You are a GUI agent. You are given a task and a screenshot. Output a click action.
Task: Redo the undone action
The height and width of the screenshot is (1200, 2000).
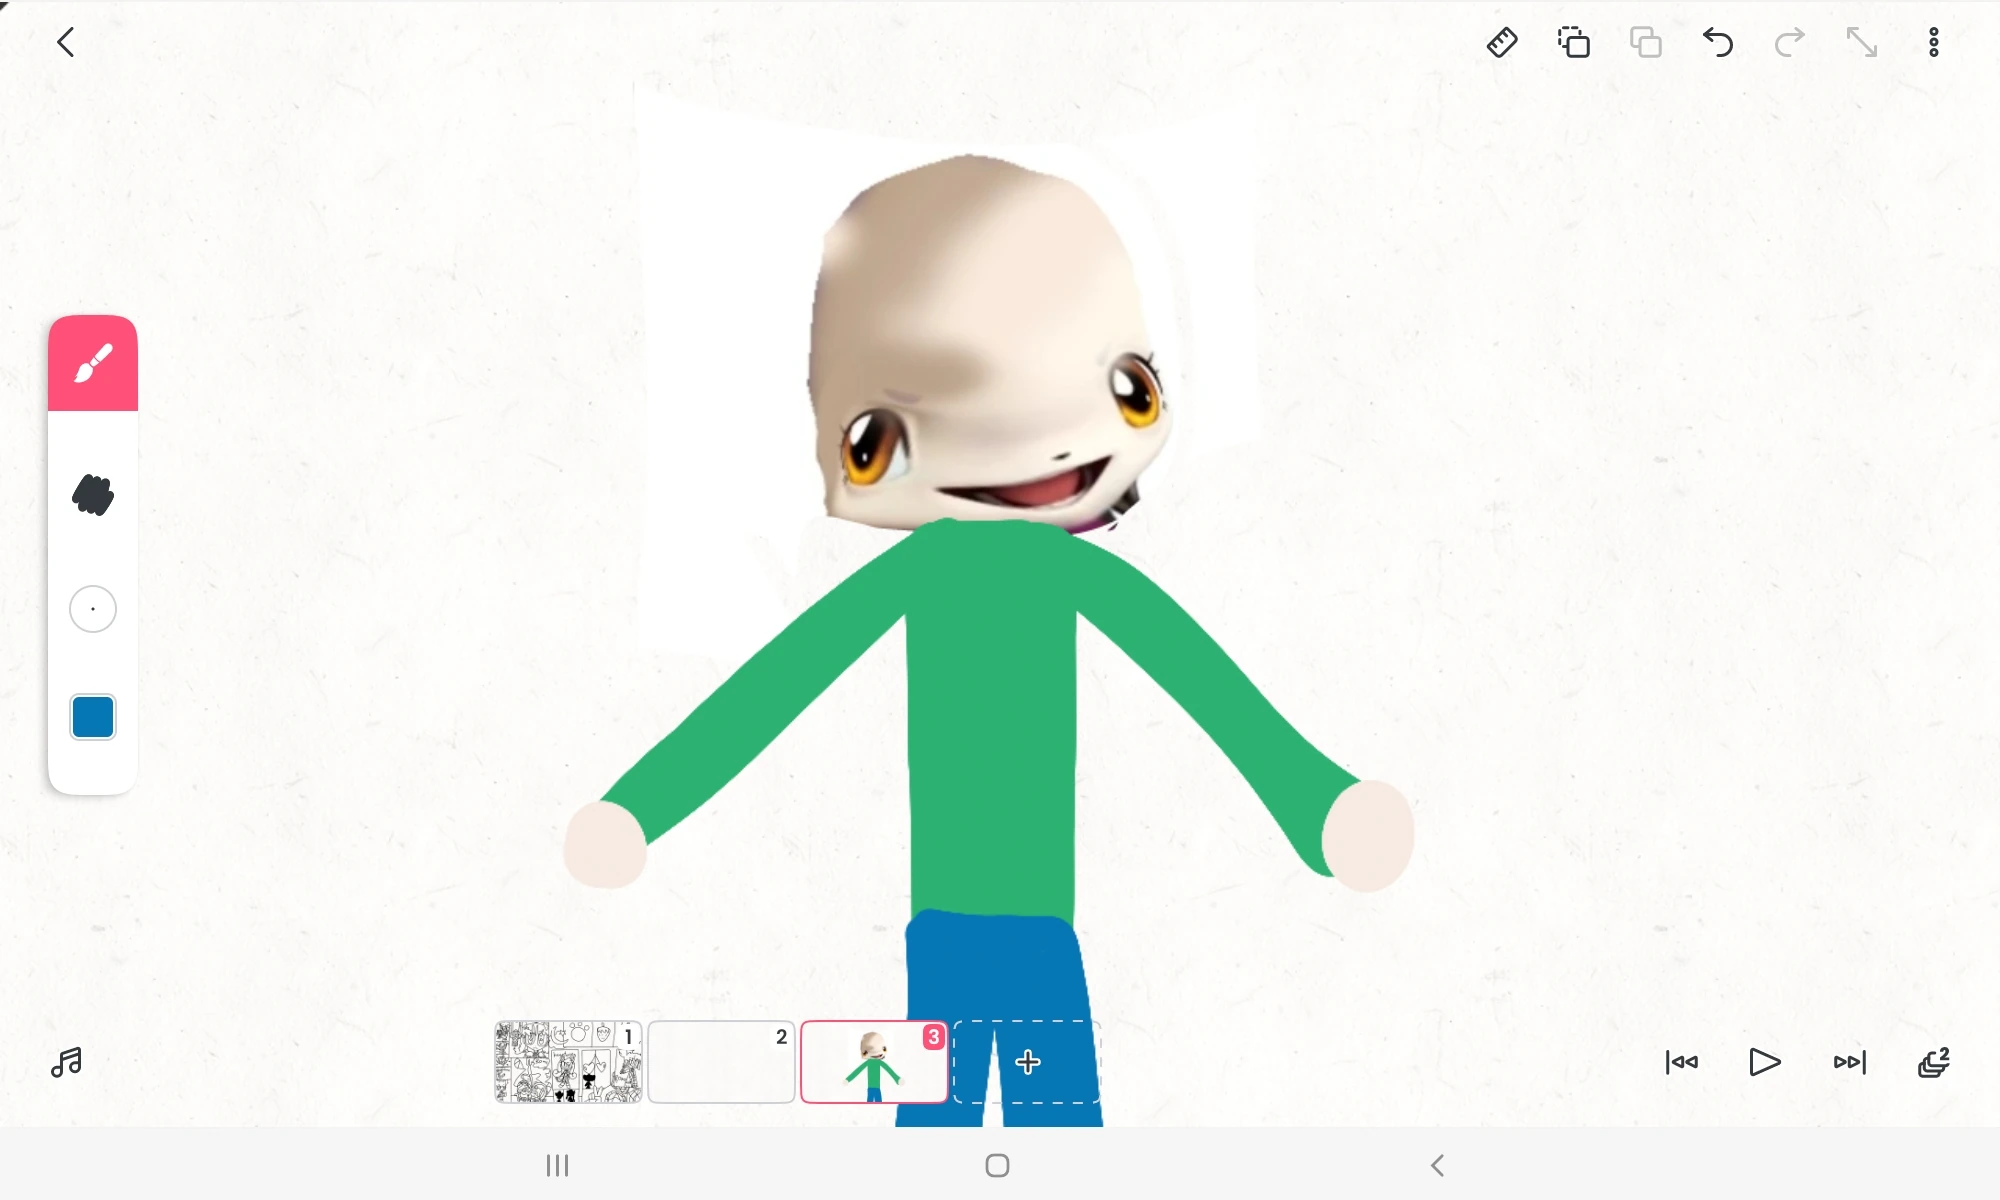point(1790,43)
